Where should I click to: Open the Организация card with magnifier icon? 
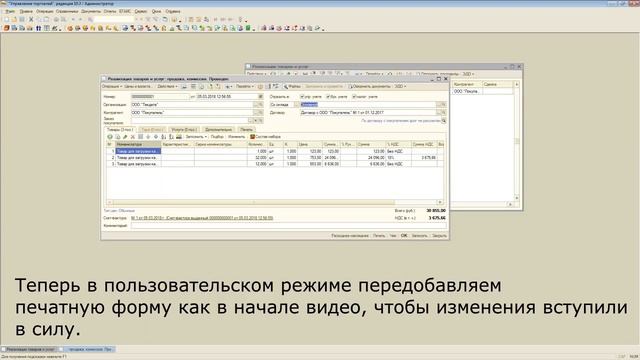[261, 105]
